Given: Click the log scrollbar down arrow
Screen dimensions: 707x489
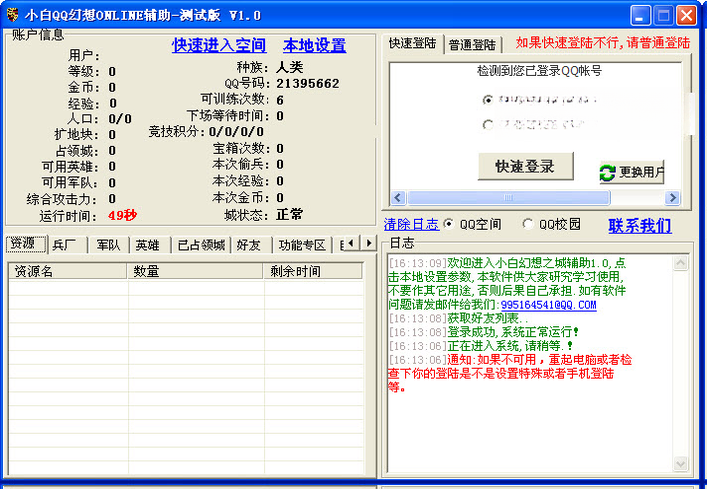Looking at the screenshot, I should 680,463.
